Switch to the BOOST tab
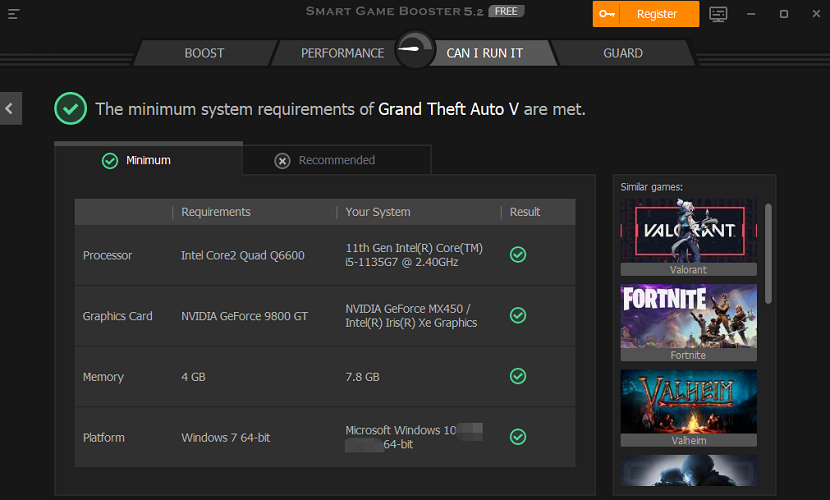830x500 pixels. 204,53
